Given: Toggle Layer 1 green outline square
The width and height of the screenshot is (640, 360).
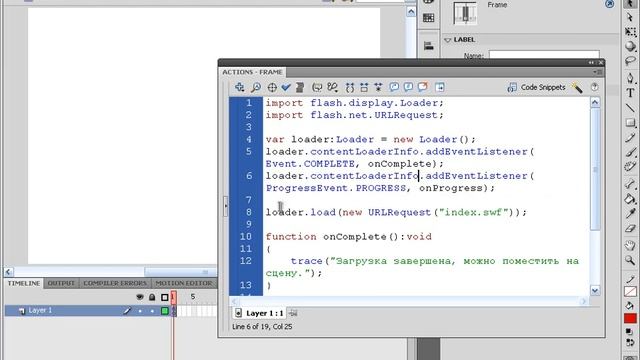Looking at the screenshot, I should [x=164, y=311].
